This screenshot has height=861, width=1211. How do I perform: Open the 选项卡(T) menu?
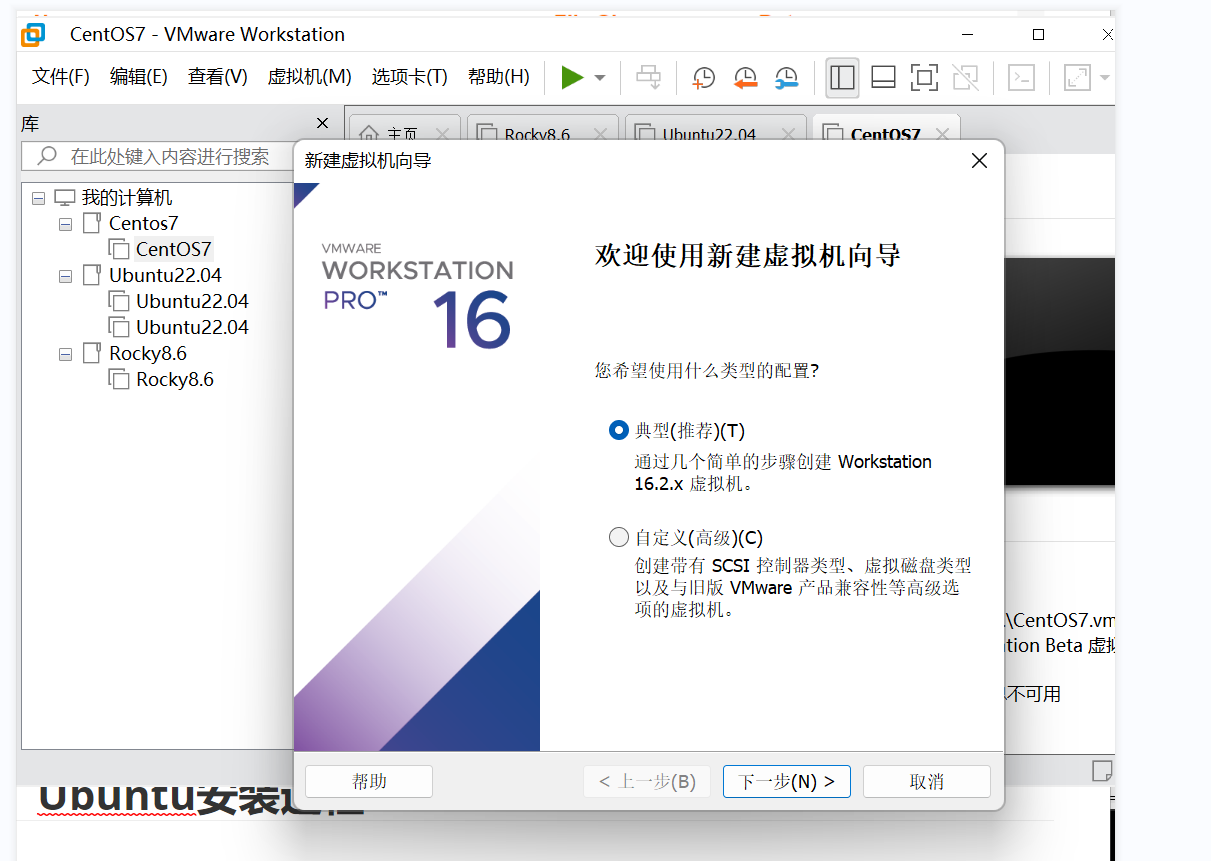click(410, 77)
